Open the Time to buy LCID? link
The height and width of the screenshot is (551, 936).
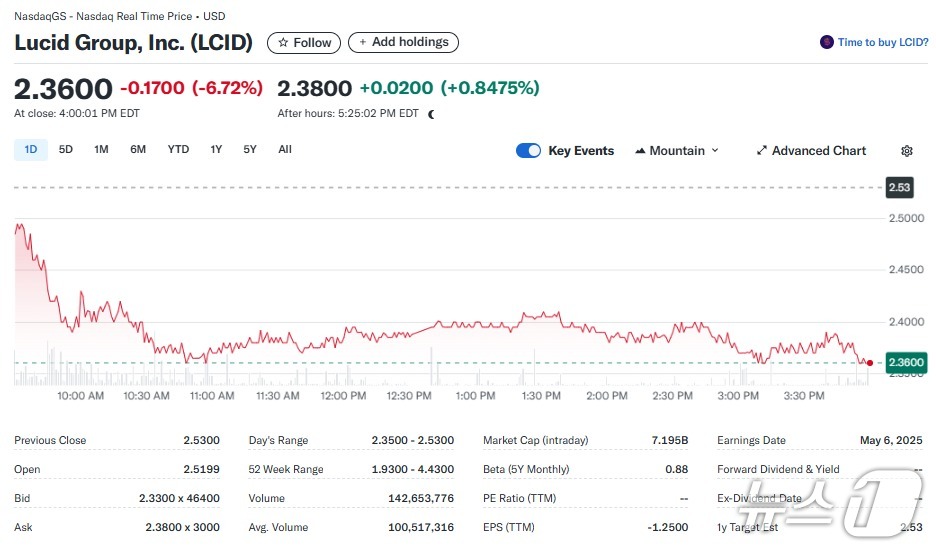[x=882, y=42]
